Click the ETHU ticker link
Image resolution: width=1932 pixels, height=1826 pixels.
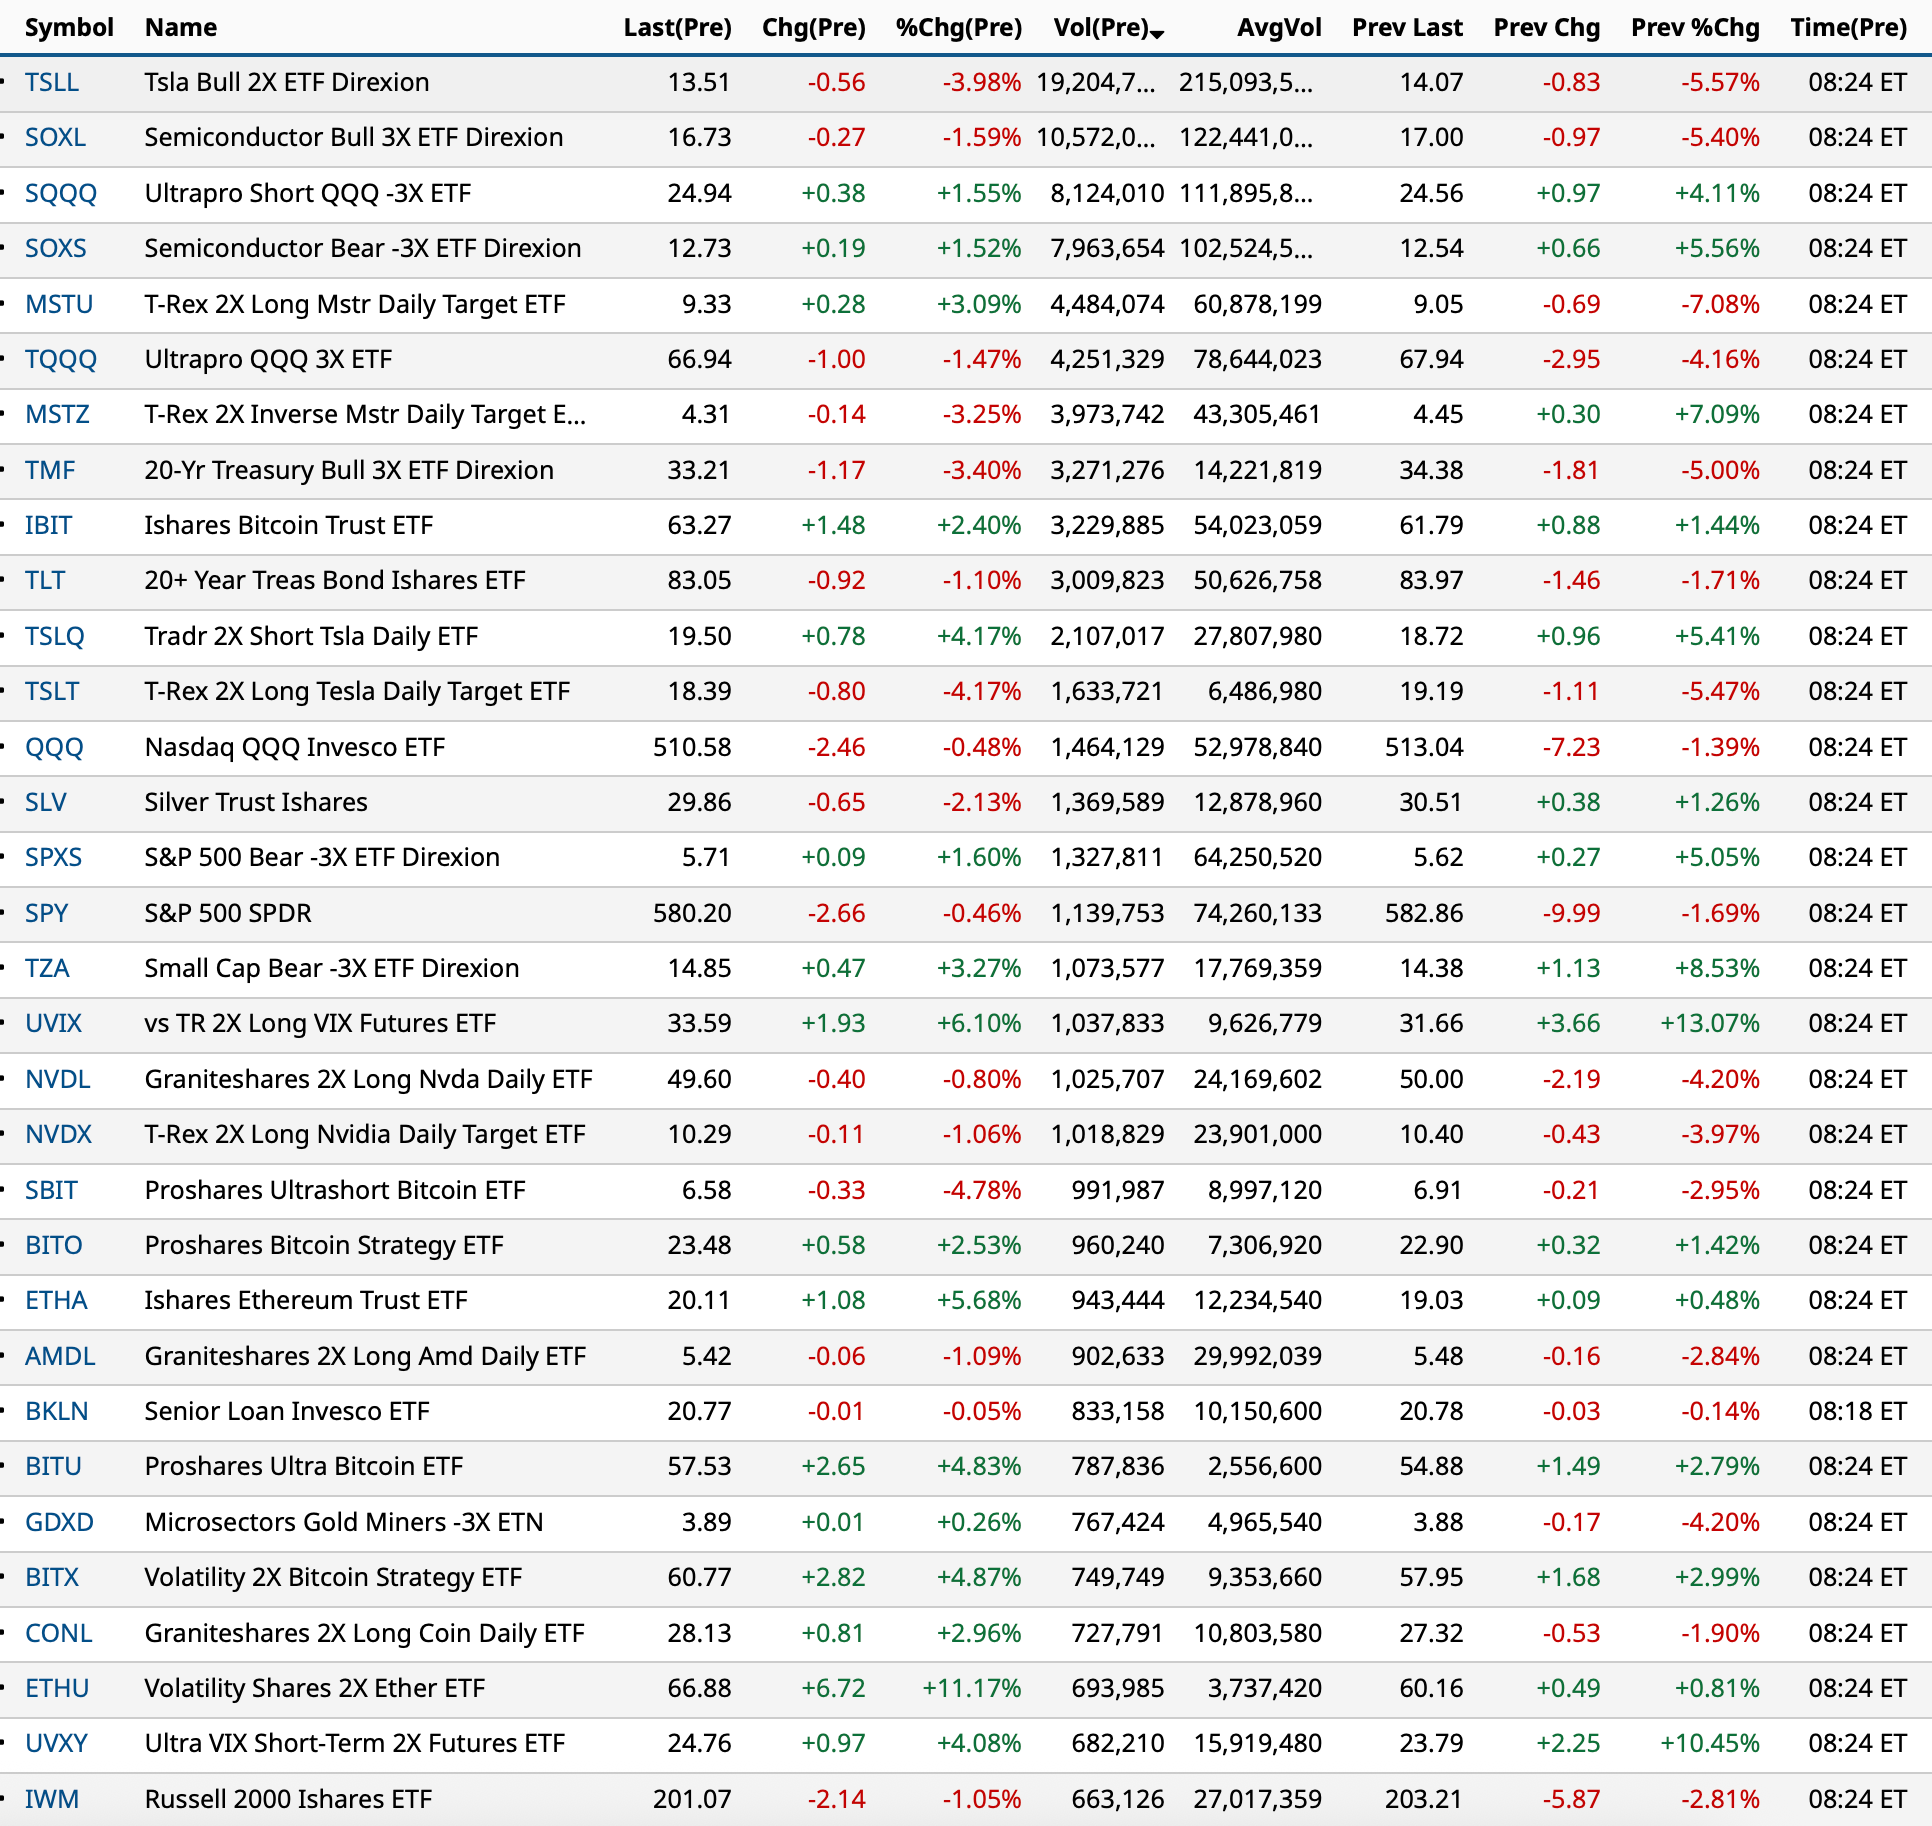[x=57, y=1688]
